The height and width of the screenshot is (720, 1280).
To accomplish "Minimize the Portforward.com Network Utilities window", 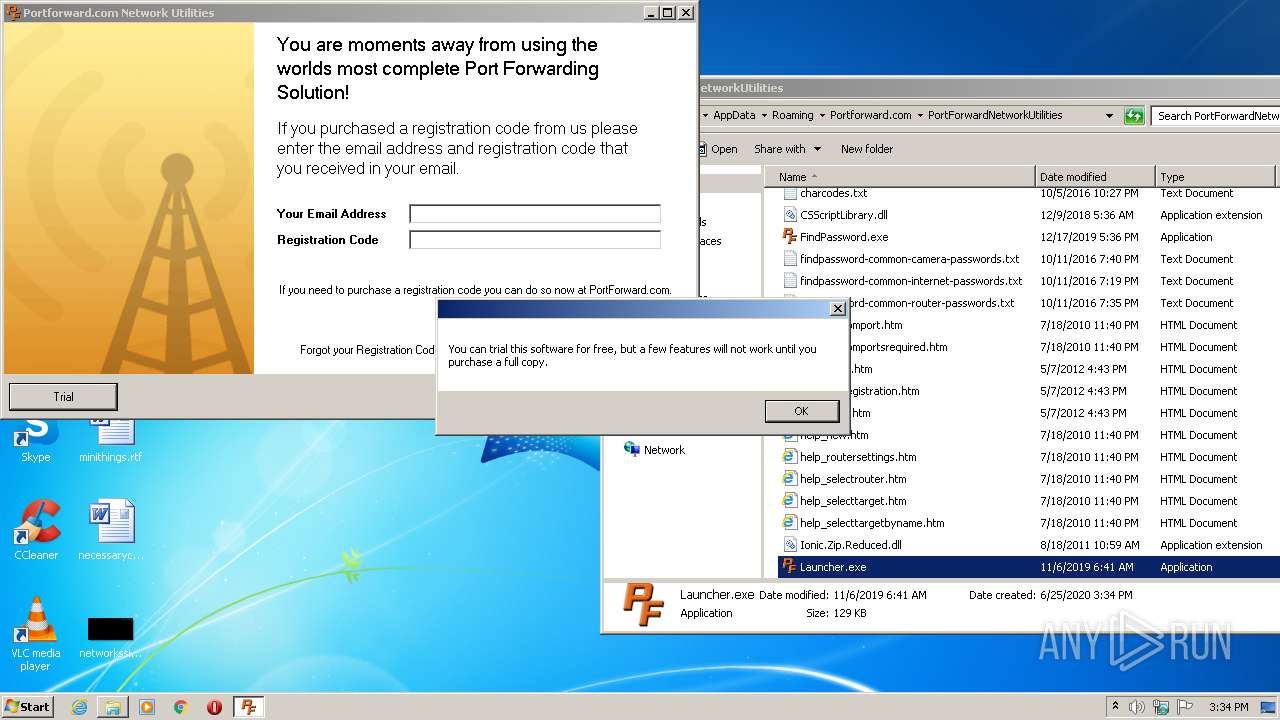I will click(651, 13).
